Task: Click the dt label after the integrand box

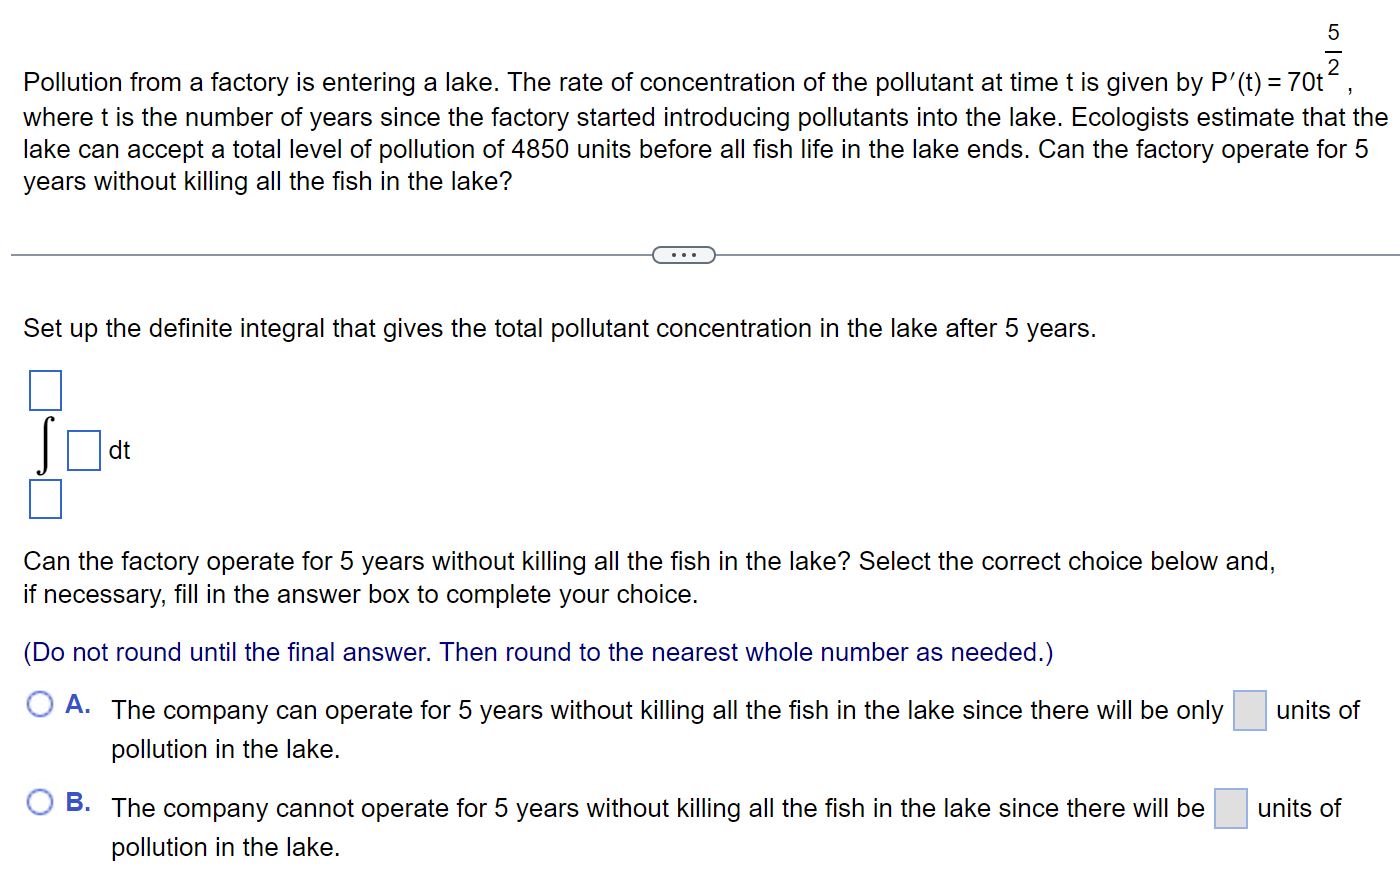Action: pos(119,451)
